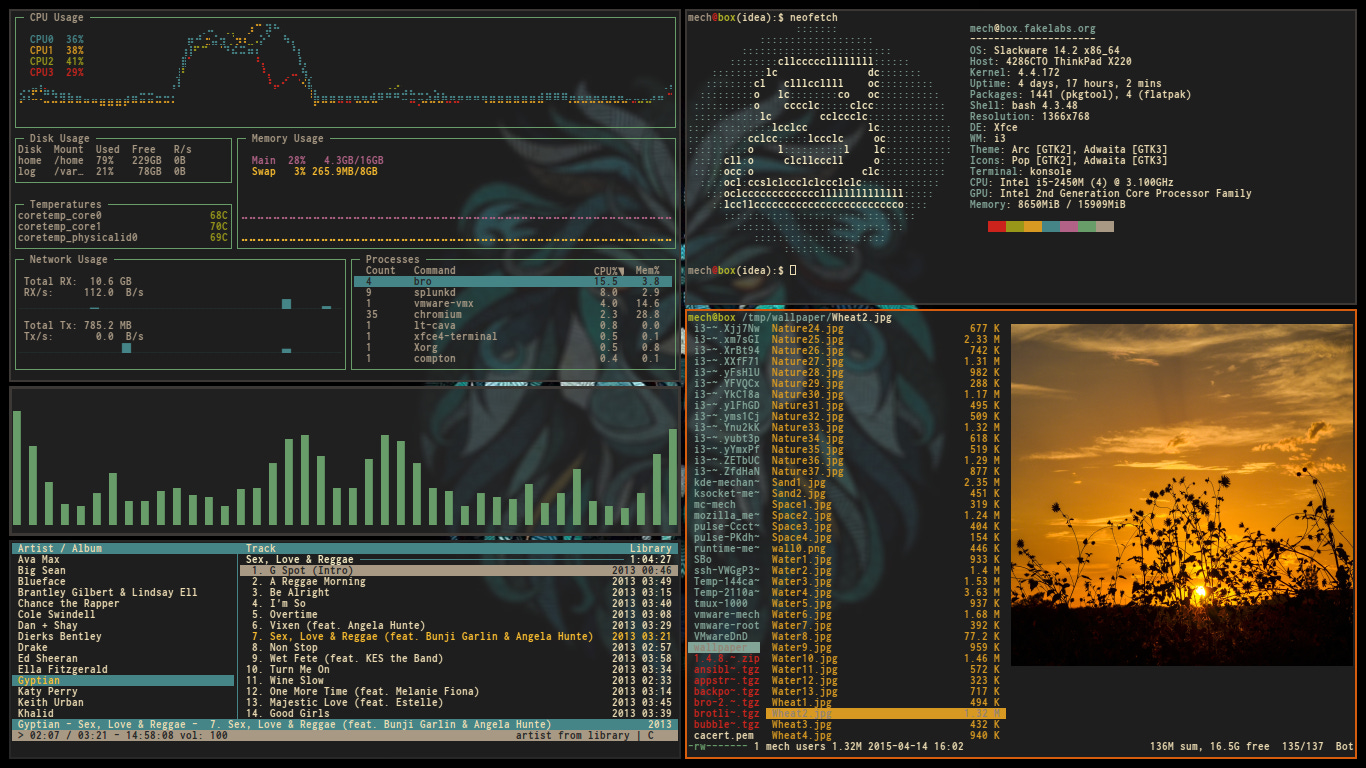1366x768 pixels.
Task: Click the terminal cursor at the prompt
Action: tap(793, 271)
